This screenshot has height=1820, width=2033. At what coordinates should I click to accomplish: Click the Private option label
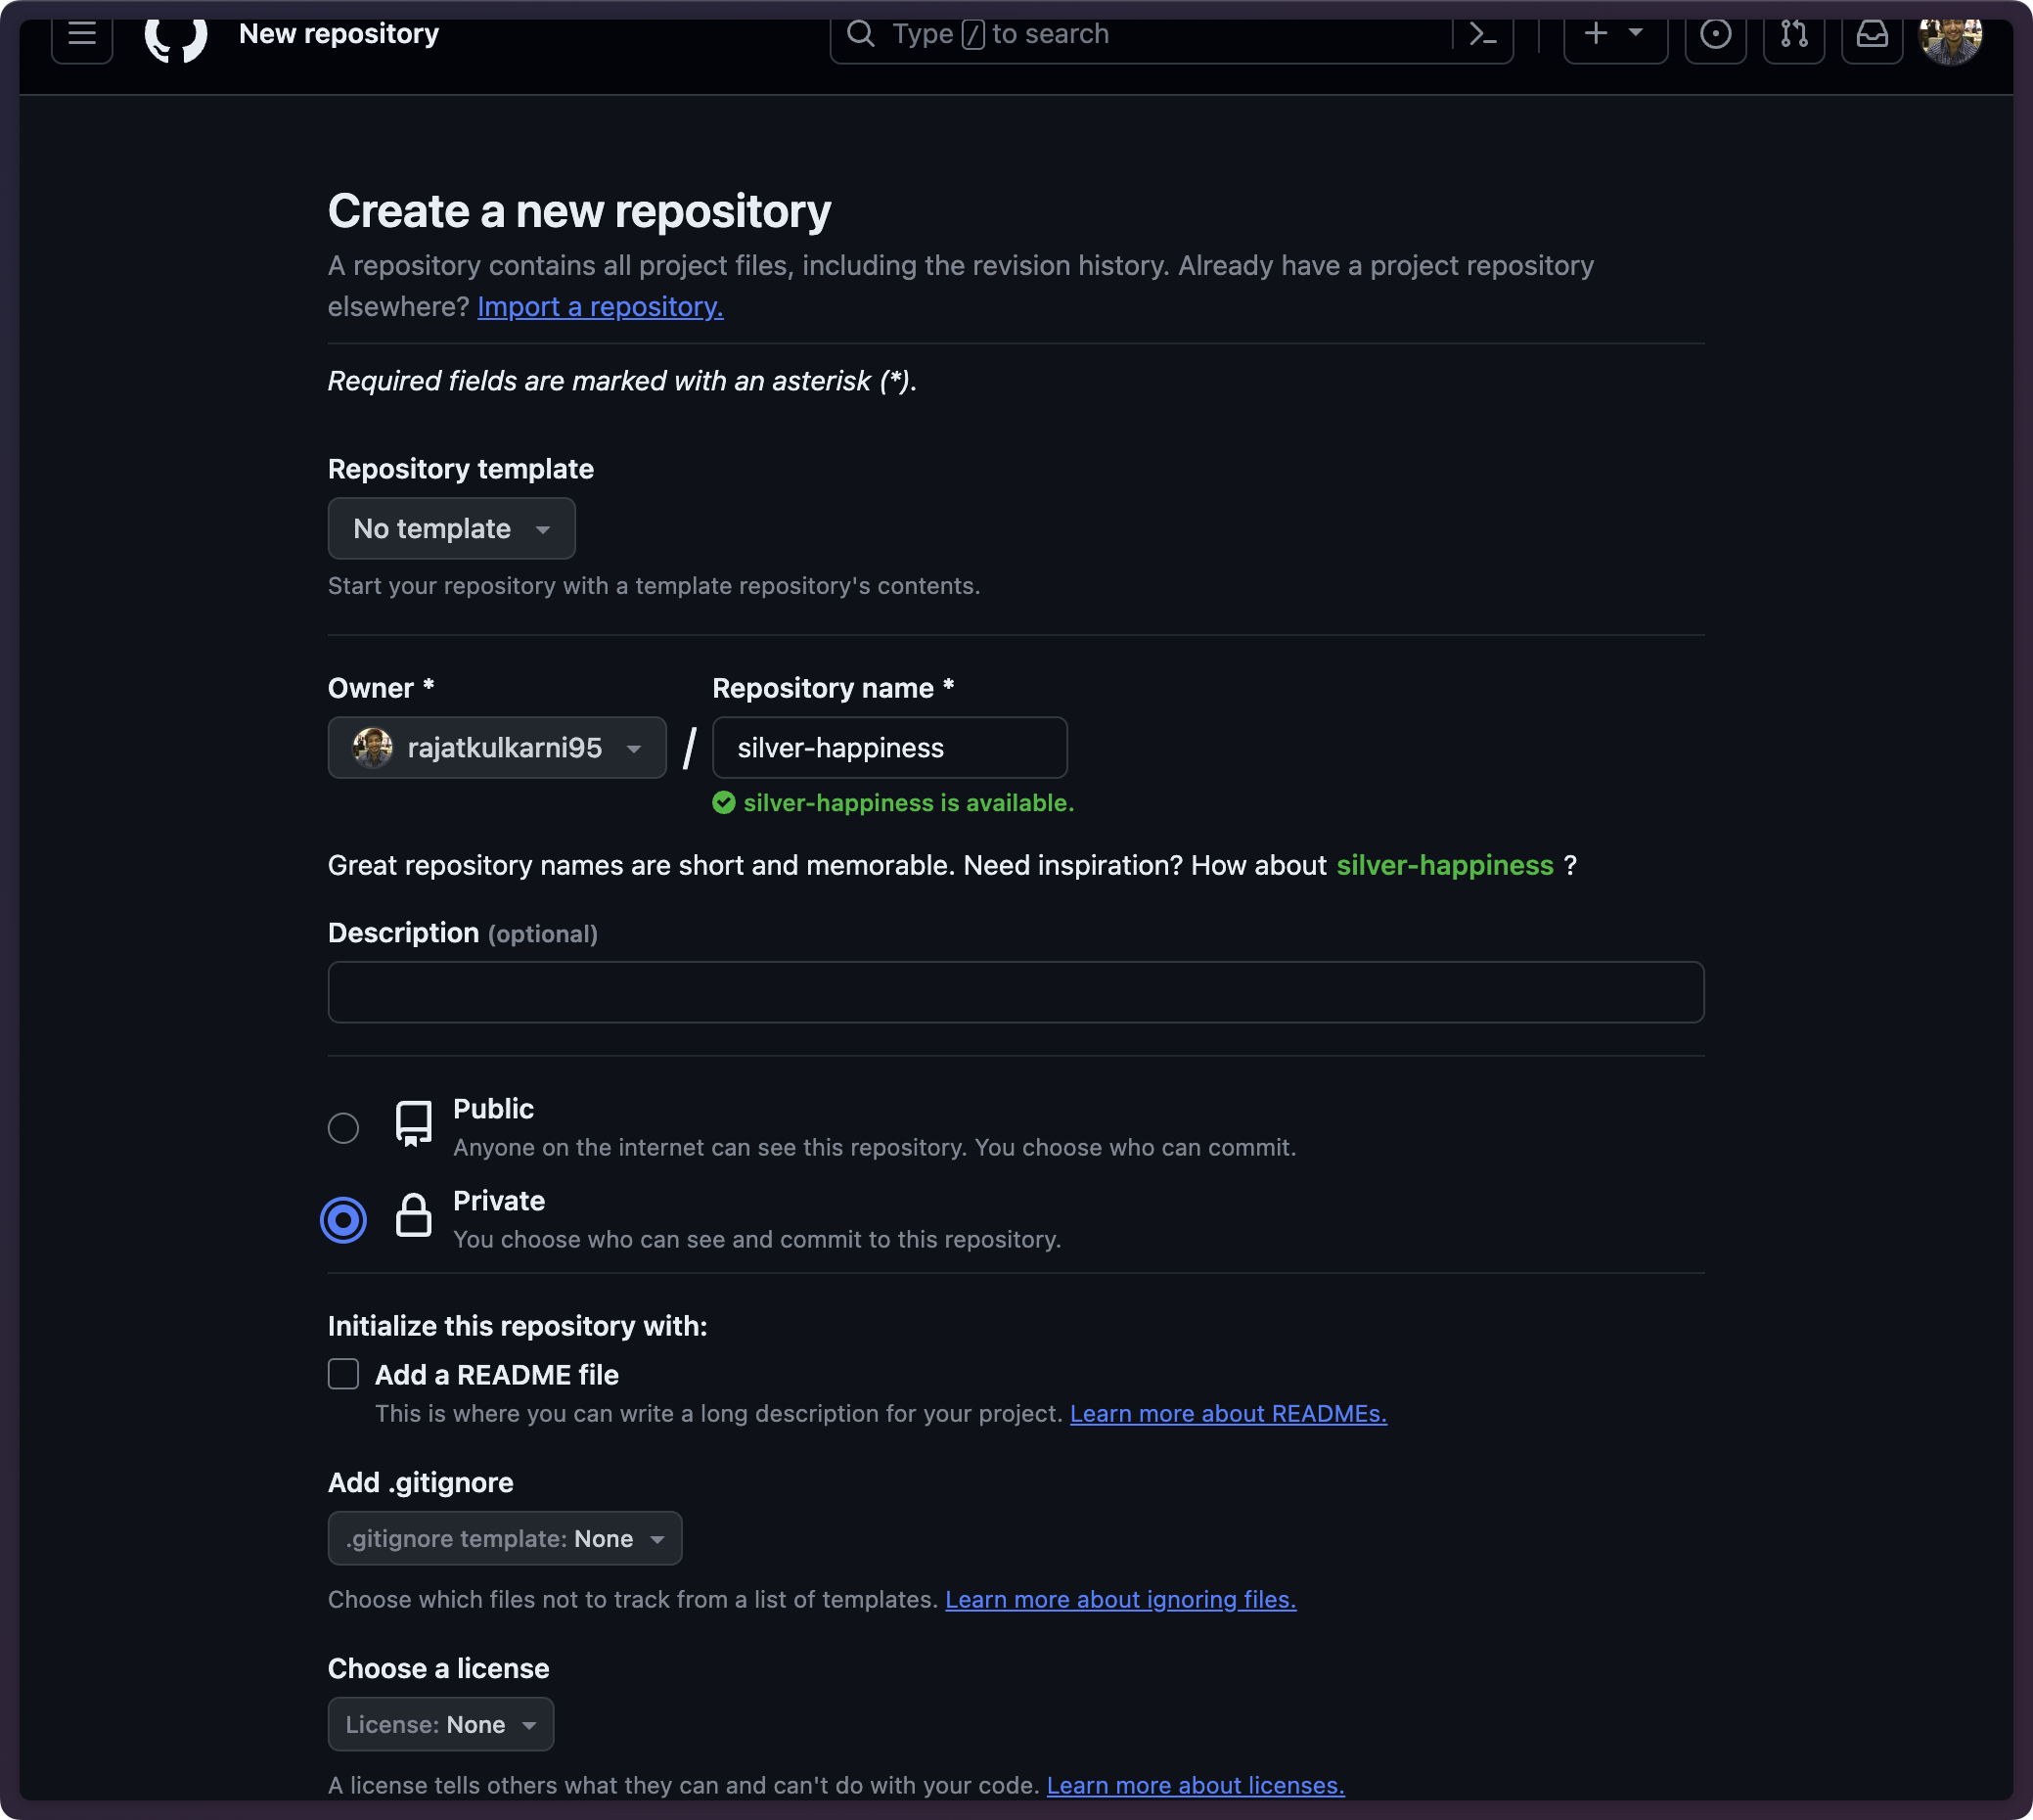(x=499, y=1201)
